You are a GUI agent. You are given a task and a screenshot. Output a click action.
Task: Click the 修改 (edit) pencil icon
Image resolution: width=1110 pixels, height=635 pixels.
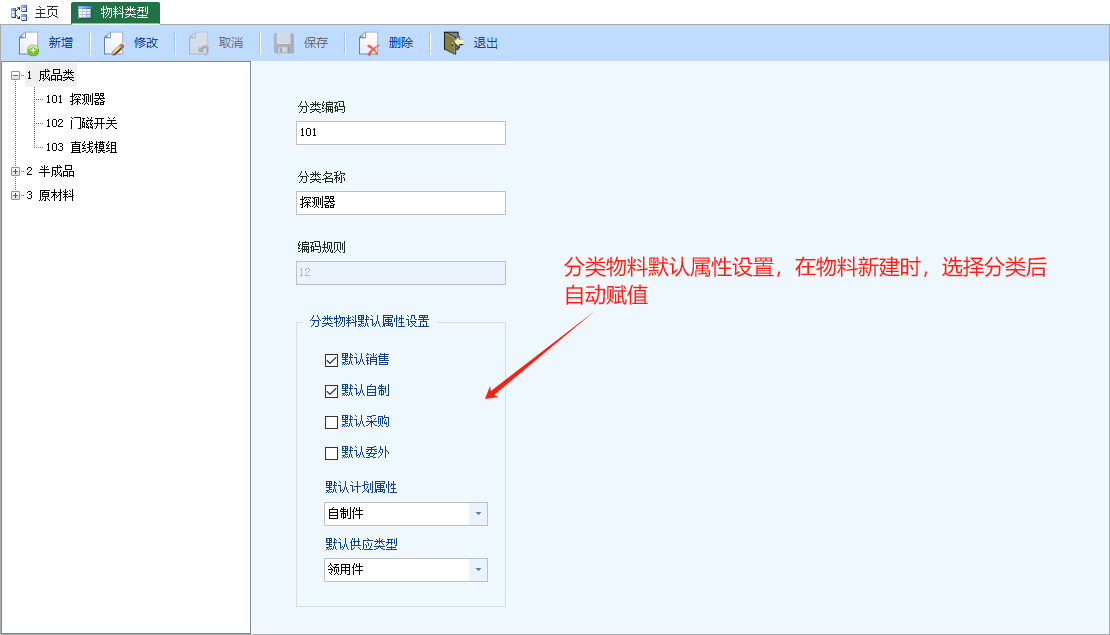click(113, 43)
